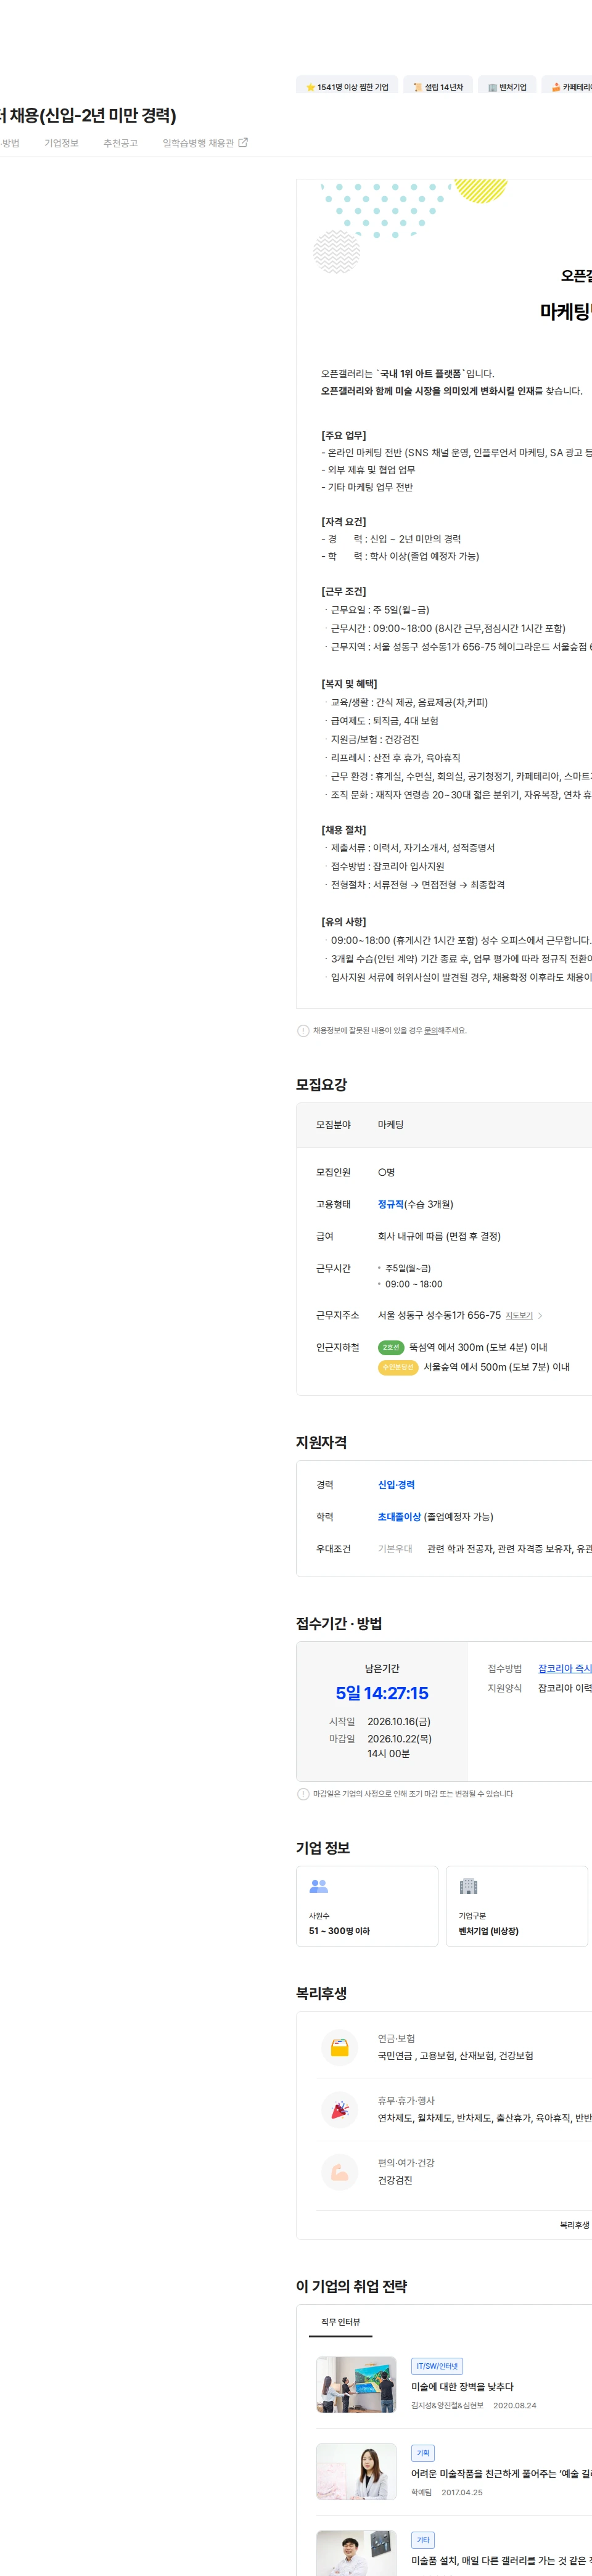Click the 국민연금, 고용보험 benefits text
Screen dimensions: 592x2576
point(455,2056)
